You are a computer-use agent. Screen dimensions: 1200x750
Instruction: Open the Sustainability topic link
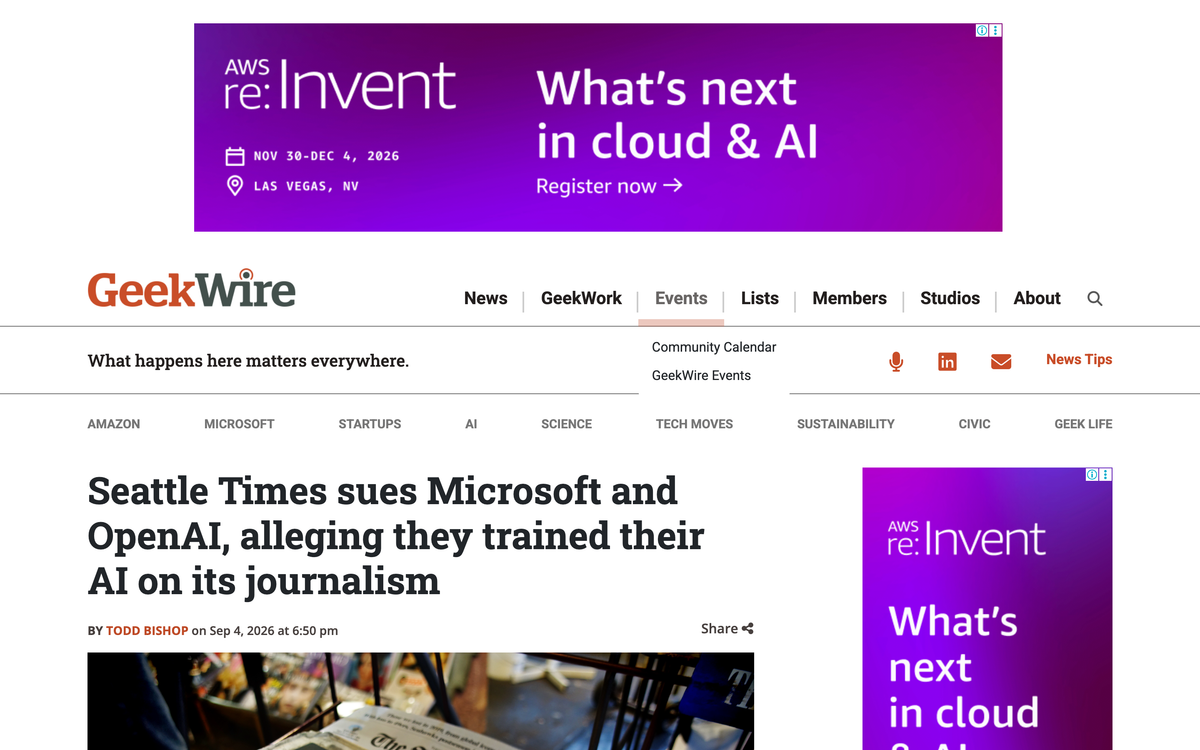point(846,424)
